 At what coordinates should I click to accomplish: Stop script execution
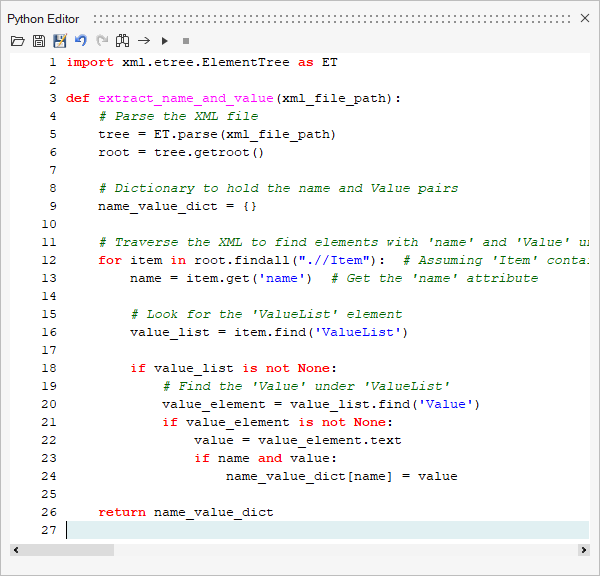[186, 41]
